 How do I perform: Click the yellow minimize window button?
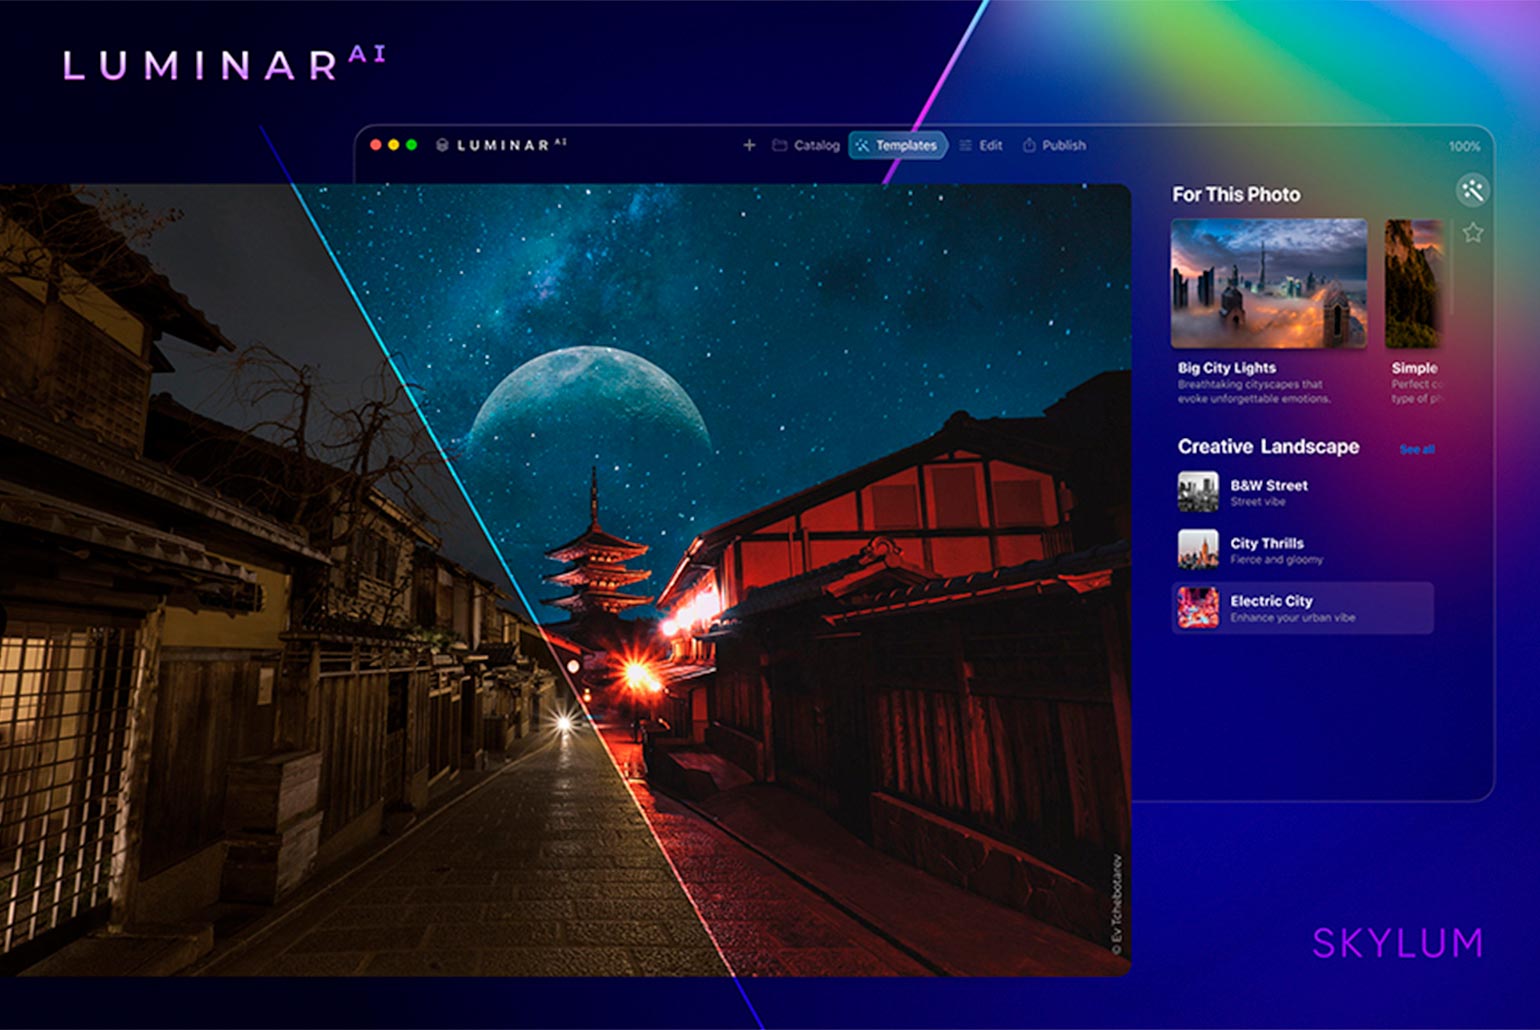coord(393,145)
